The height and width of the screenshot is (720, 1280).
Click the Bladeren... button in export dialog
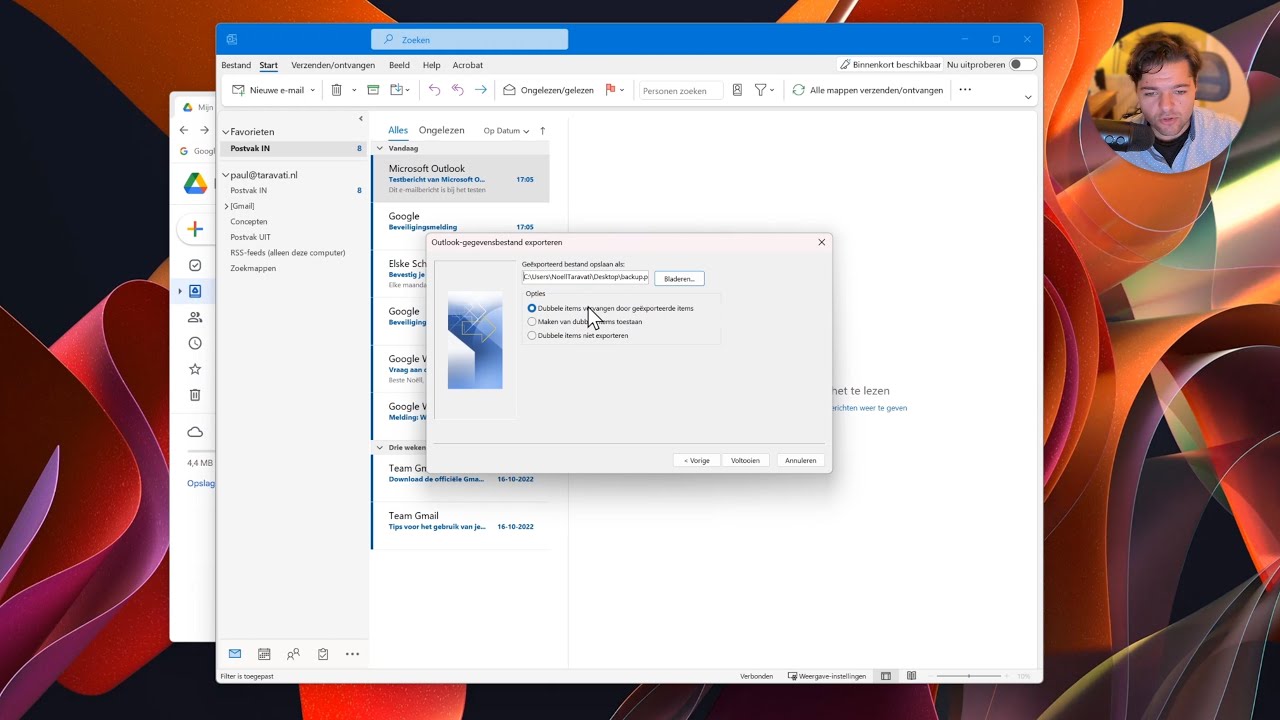point(679,279)
